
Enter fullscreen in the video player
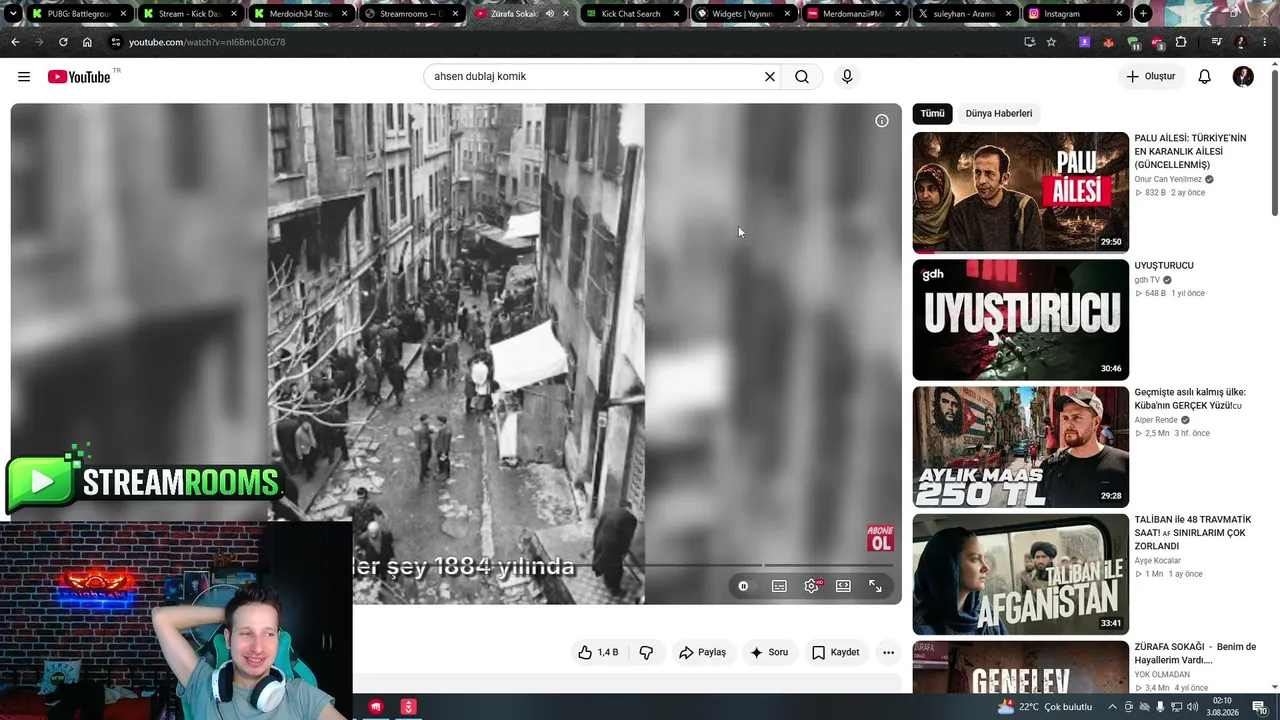pyautogui.click(x=875, y=586)
